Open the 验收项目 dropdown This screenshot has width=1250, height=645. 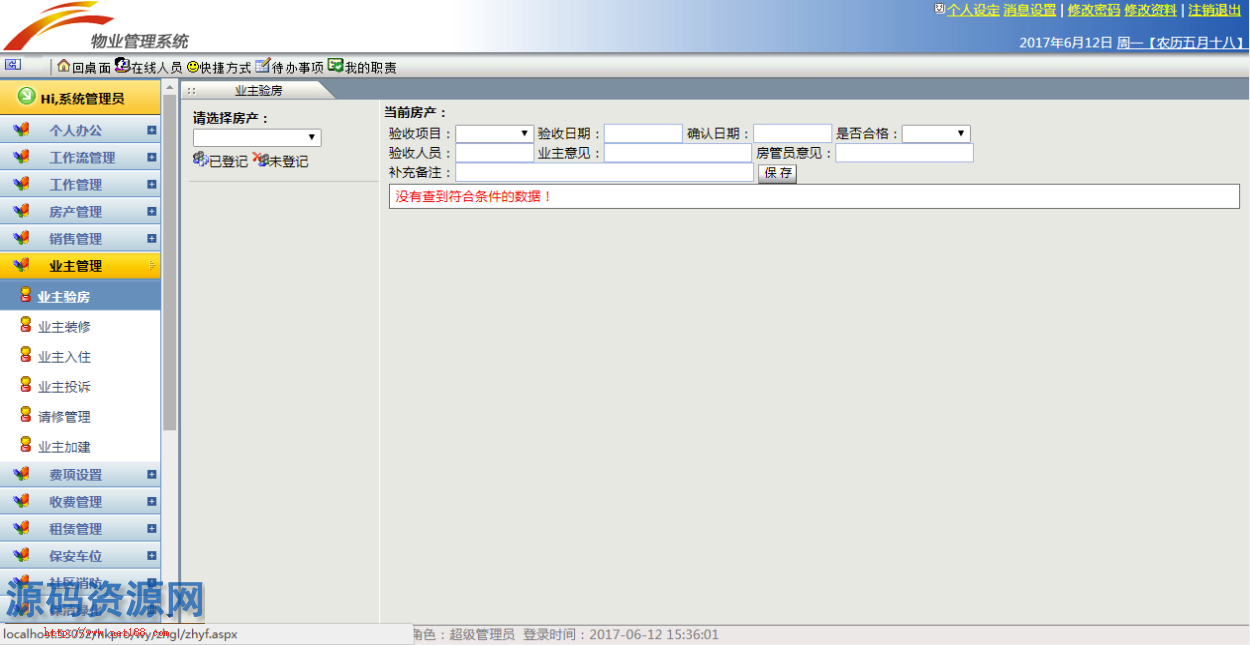[494, 134]
